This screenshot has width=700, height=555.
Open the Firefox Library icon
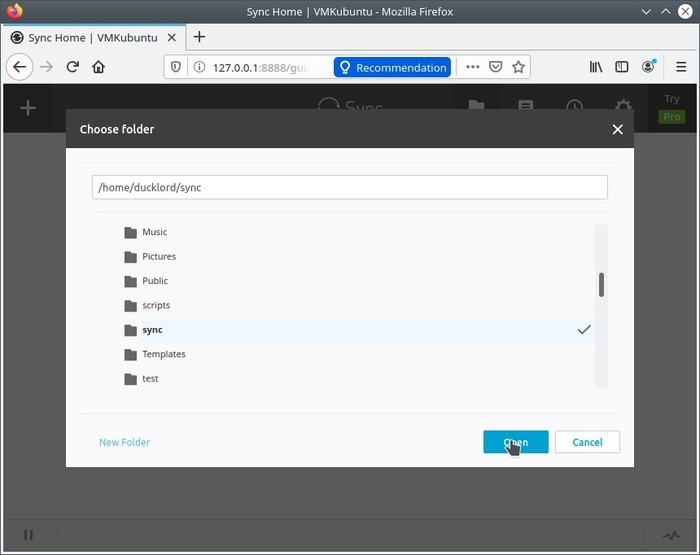pos(596,67)
